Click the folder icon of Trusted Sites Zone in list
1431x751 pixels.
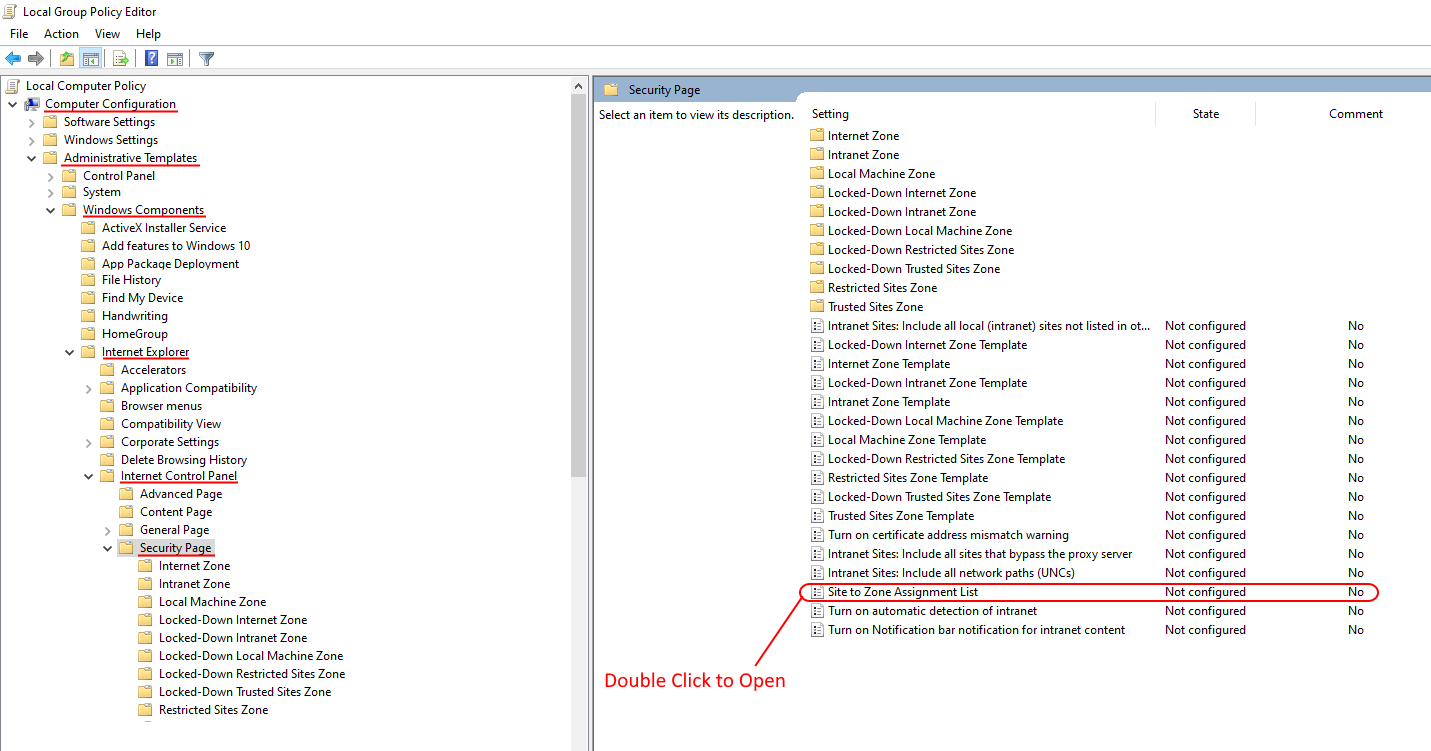pyautogui.click(x=816, y=307)
